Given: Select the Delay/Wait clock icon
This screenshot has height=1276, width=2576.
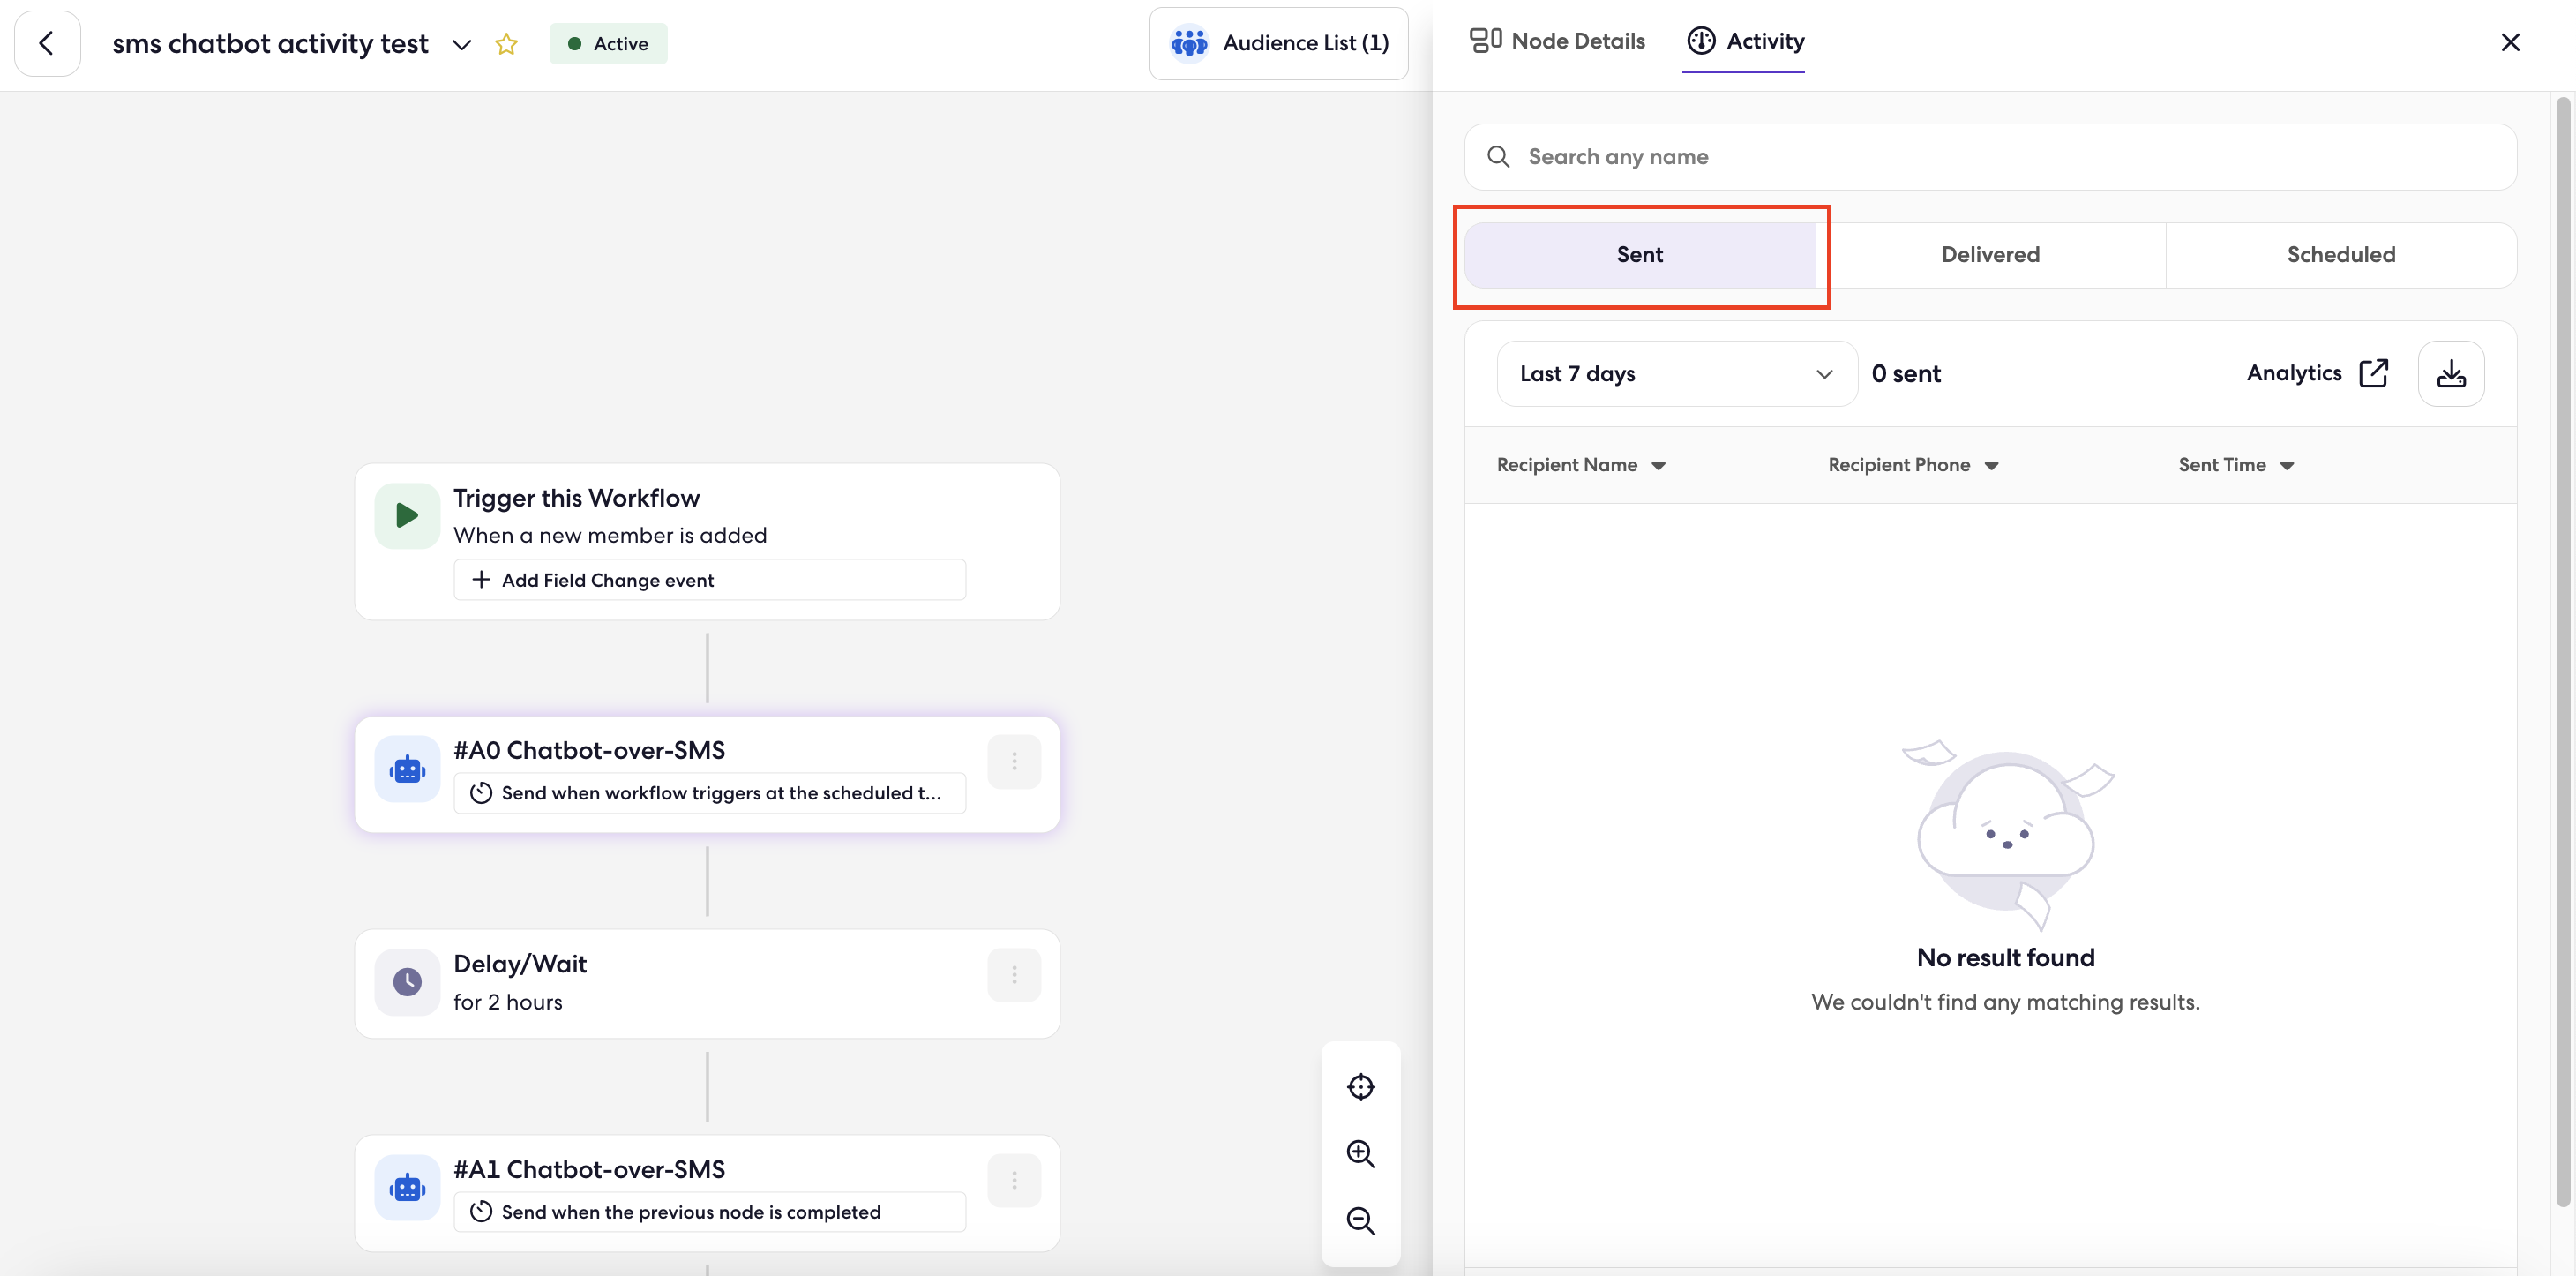Looking at the screenshot, I should 407,982.
